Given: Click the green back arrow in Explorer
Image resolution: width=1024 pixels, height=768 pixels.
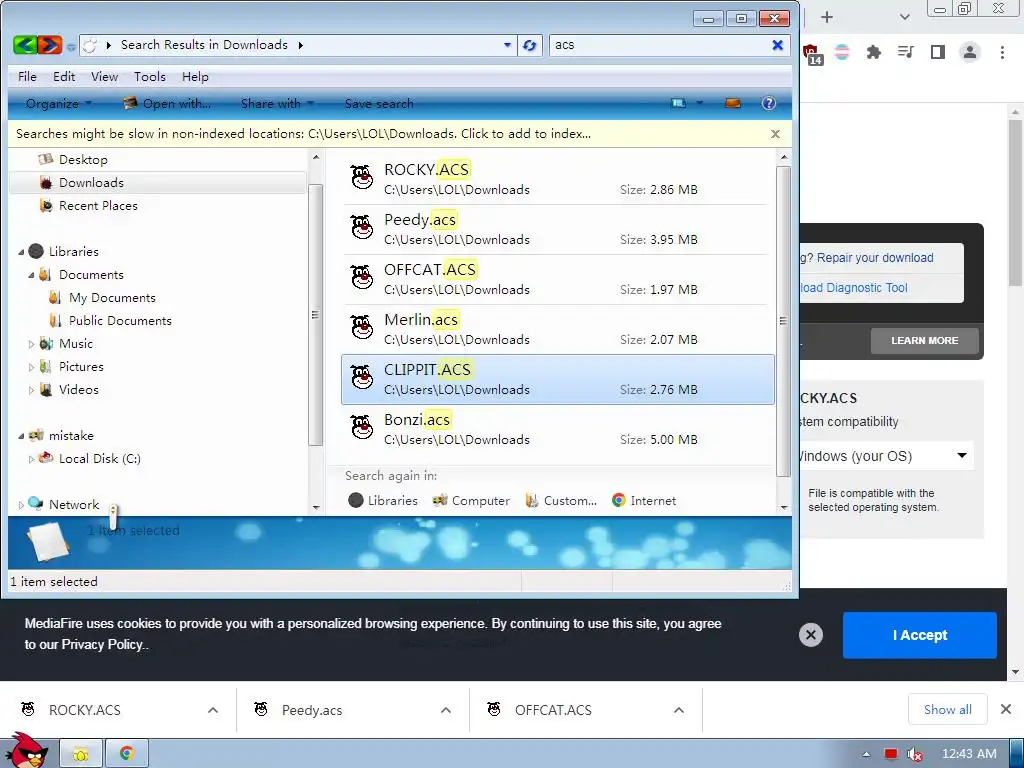Looking at the screenshot, I should (25, 45).
